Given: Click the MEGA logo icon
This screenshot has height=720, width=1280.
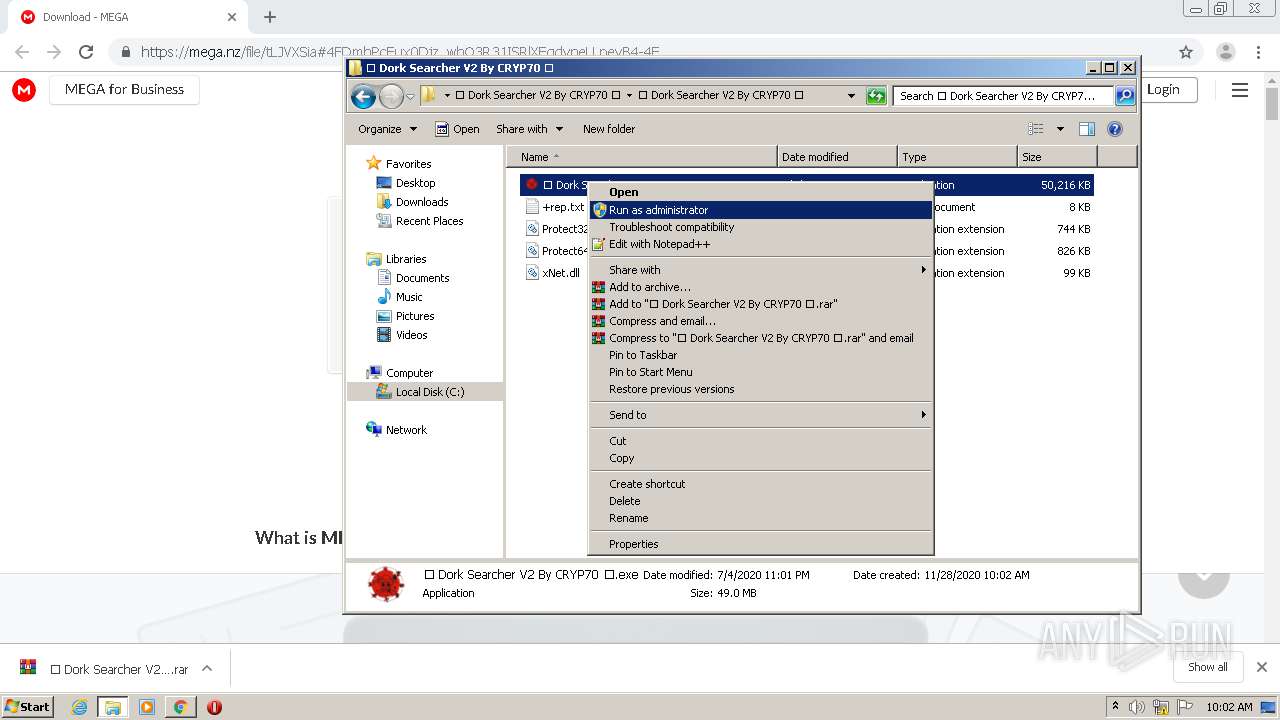Looking at the screenshot, I should pyautogui.click(x=24, y=89).
